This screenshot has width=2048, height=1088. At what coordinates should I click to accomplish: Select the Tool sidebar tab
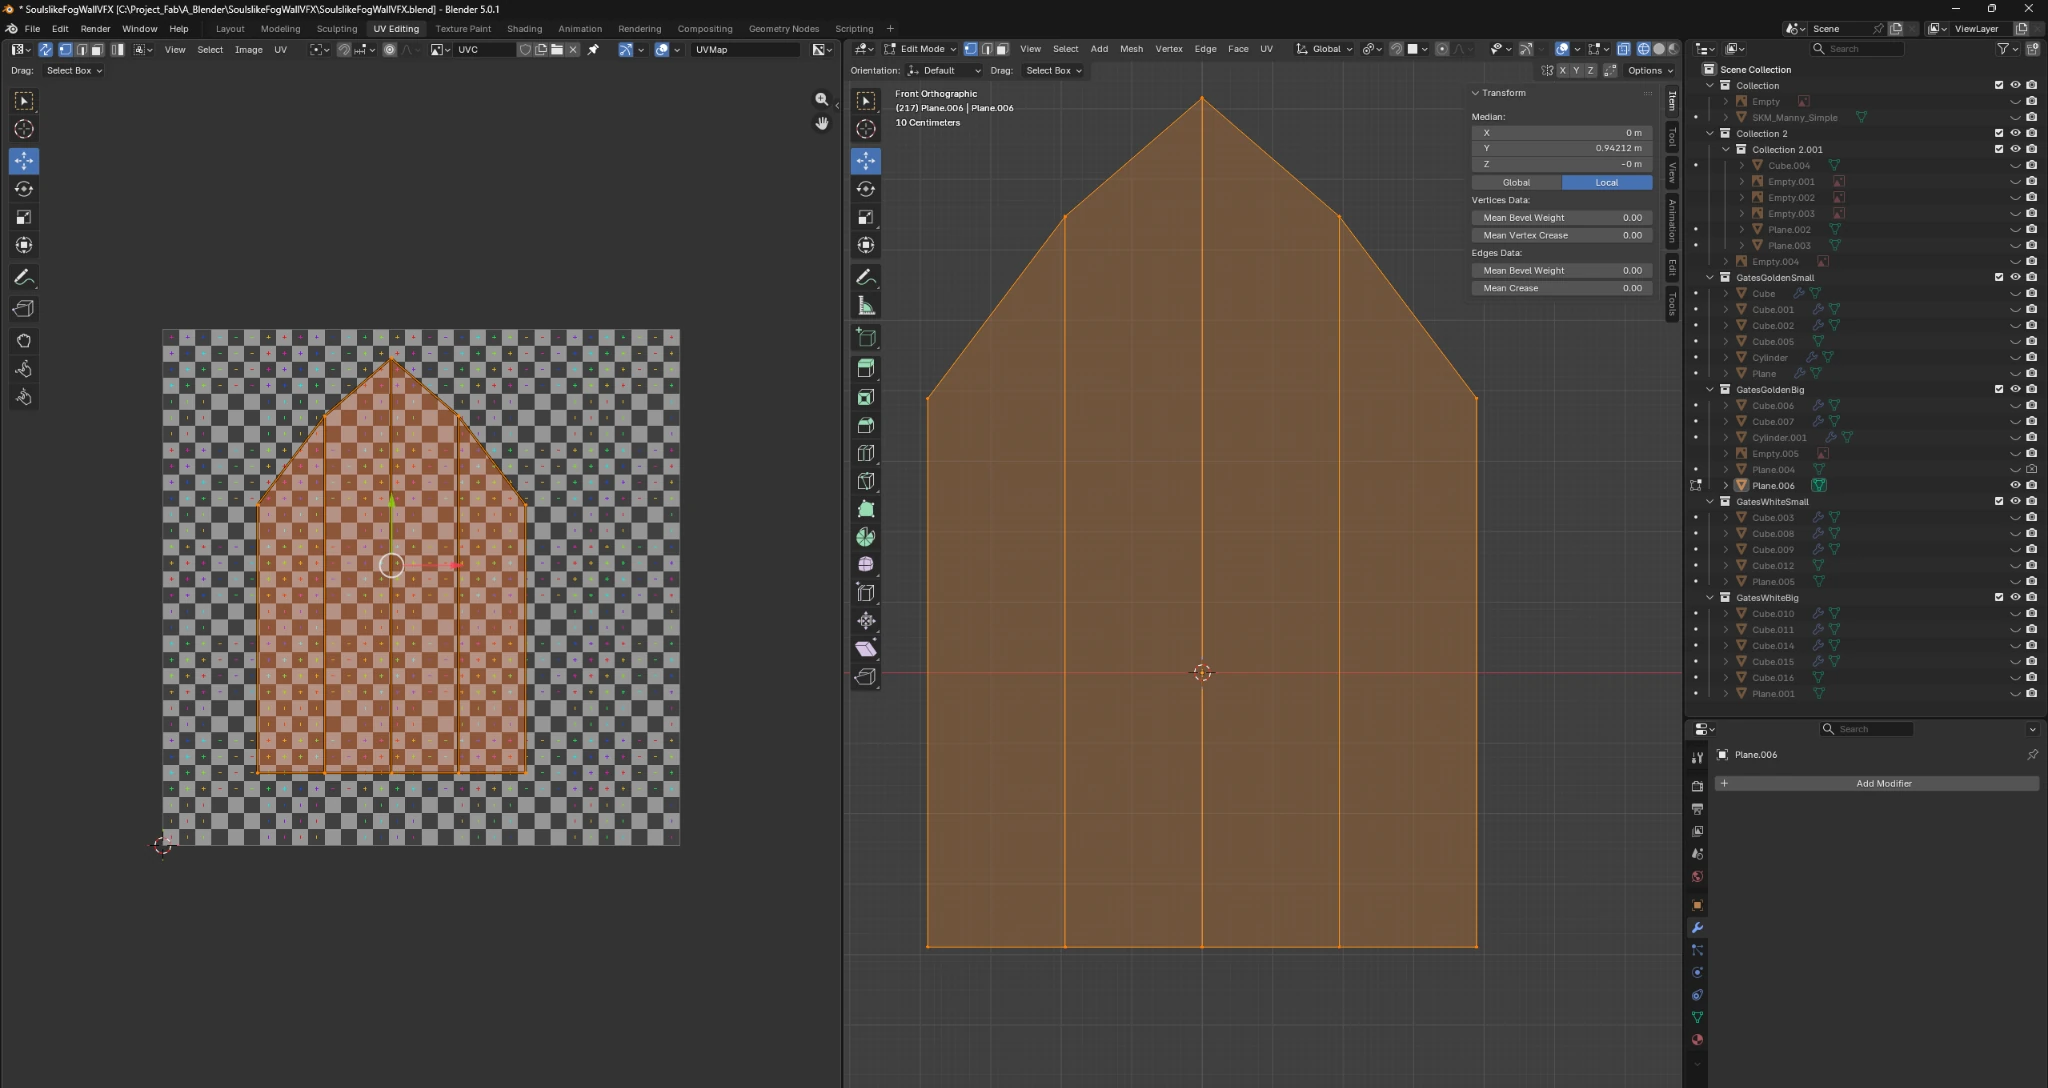pos(1671,138)
